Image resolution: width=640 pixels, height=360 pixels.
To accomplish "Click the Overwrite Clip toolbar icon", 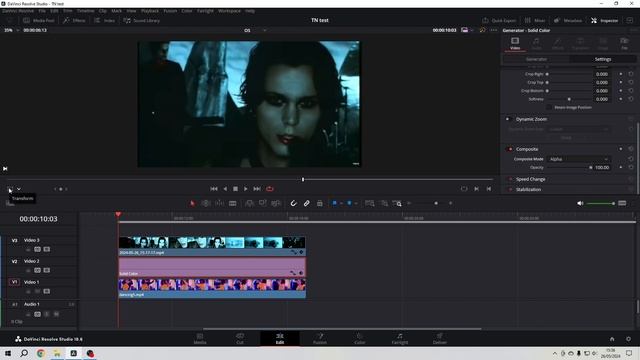I will pyautogui.click(x=262, y=203).
